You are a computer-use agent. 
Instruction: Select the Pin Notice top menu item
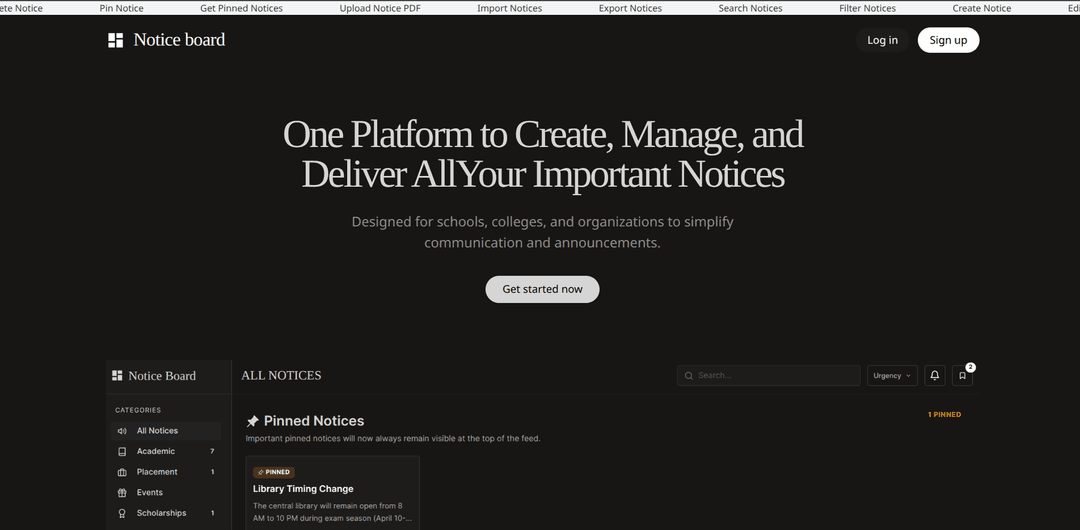click(121, 8)
